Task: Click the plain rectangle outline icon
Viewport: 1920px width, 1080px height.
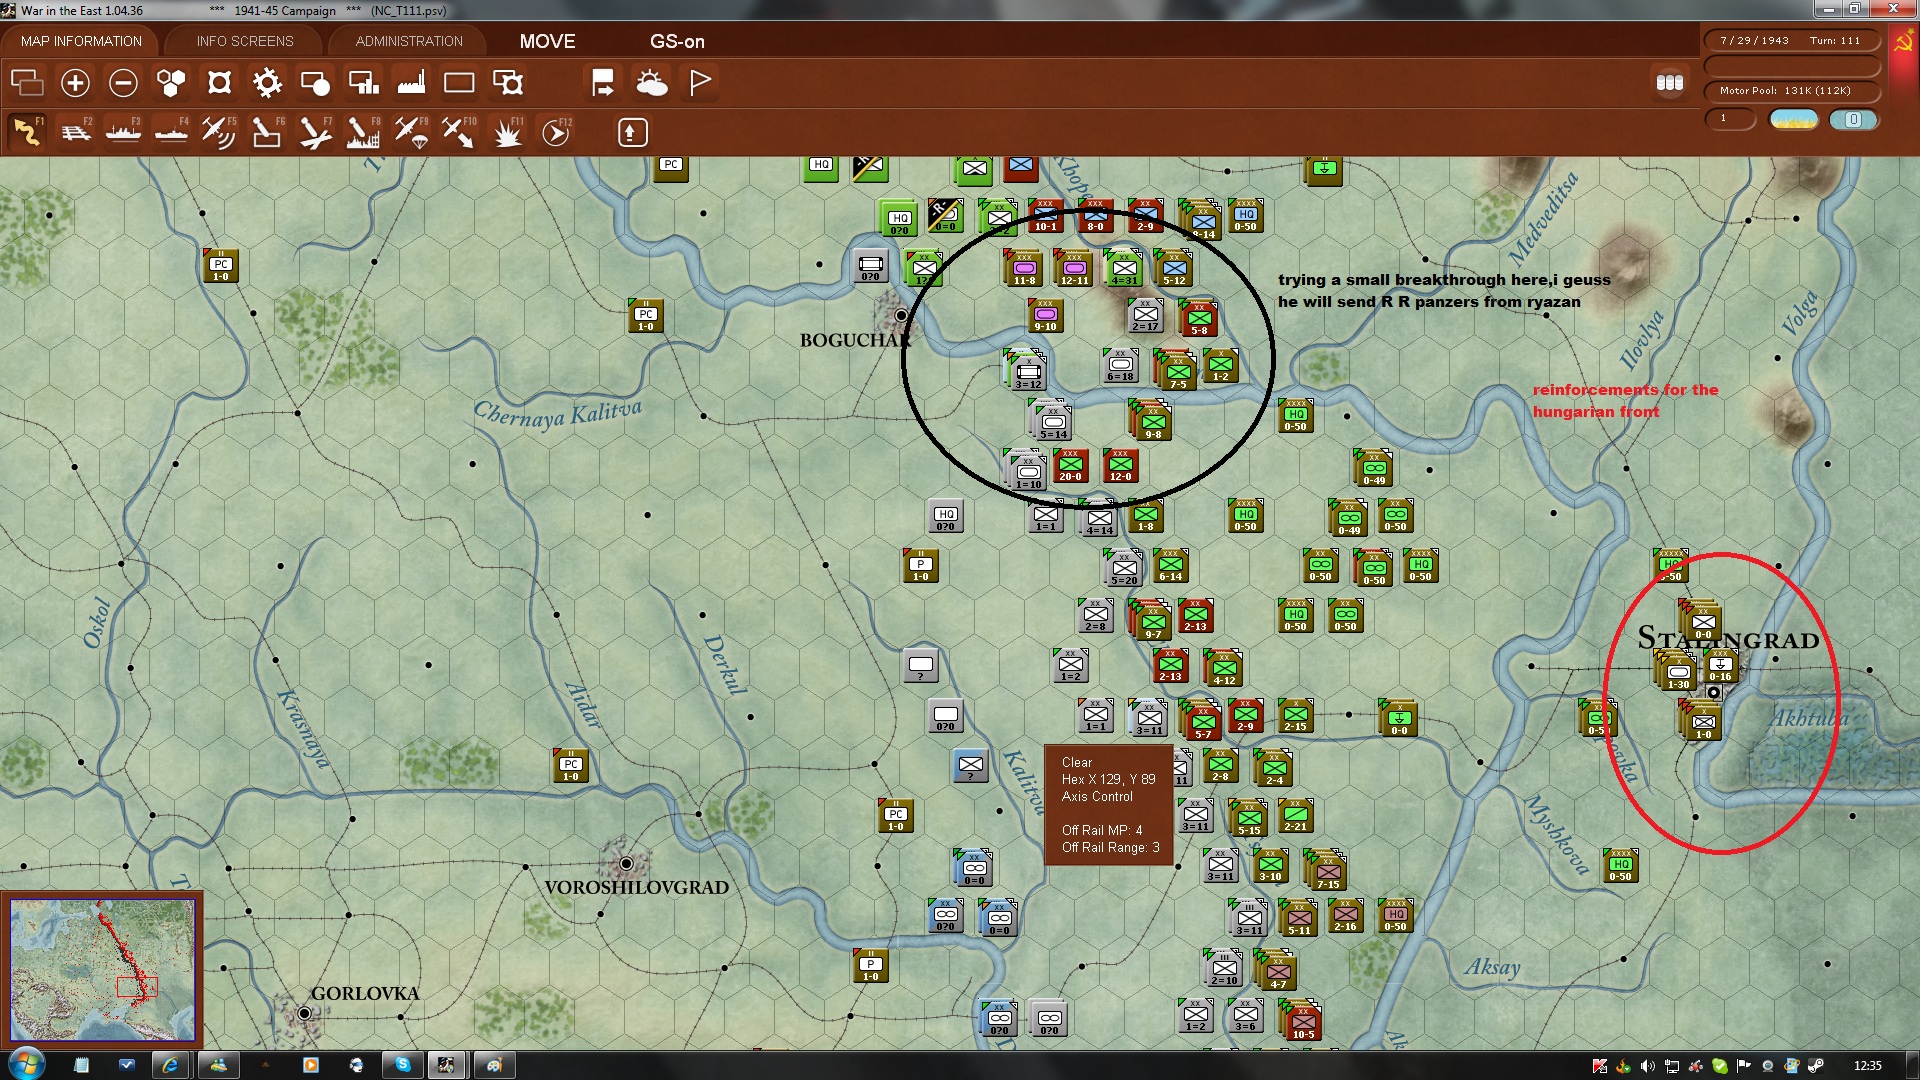Action: click(x=459, y=82)
